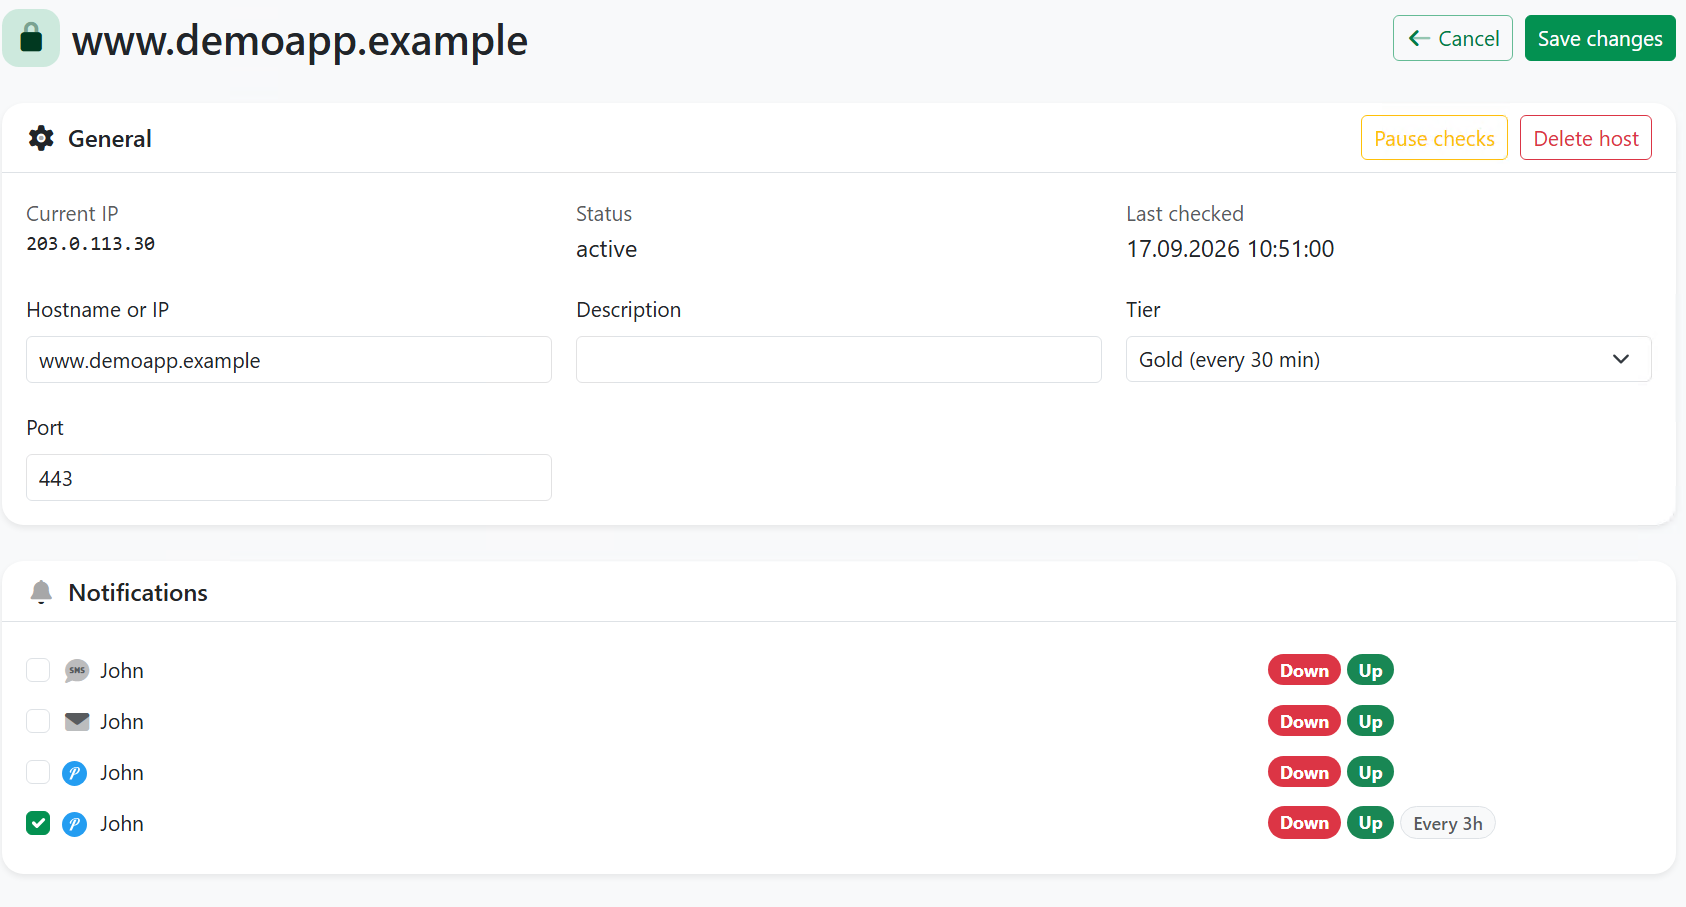The image size is (1686, 907).
Task: Click the "Current IP" label
Action: point(72,214)
